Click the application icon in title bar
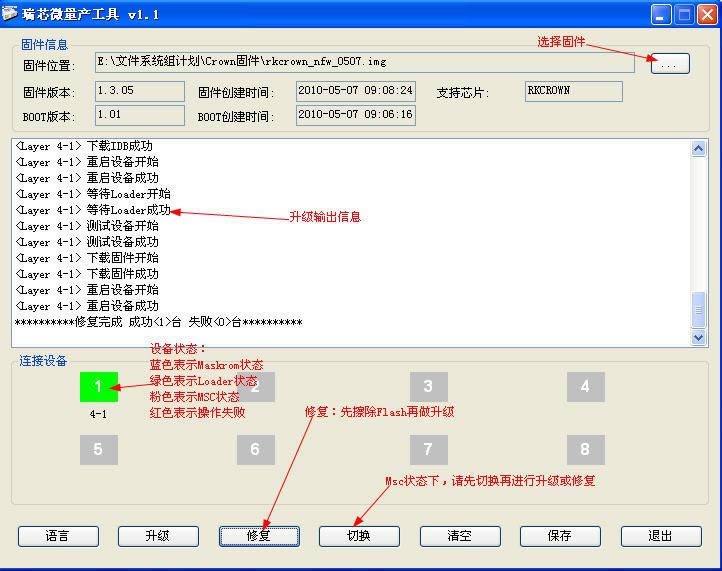Screen dimensions: 722x571 coord(11,14)
